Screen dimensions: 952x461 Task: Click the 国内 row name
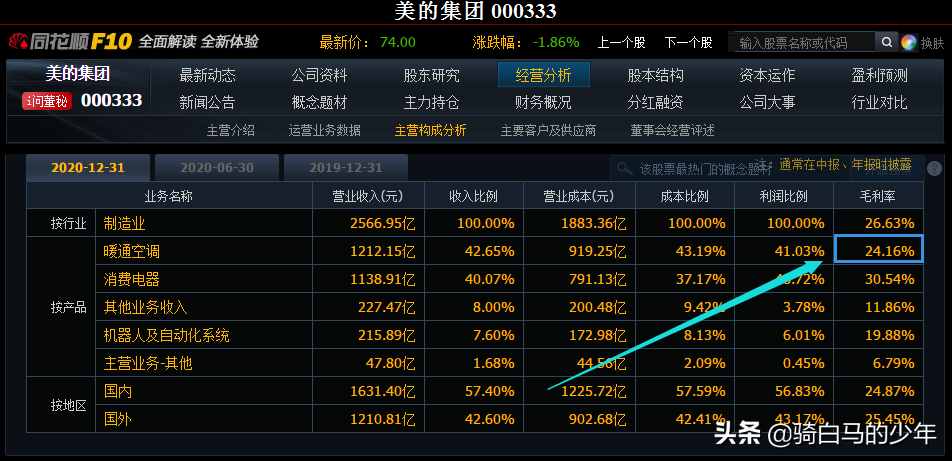click(118, 391)
